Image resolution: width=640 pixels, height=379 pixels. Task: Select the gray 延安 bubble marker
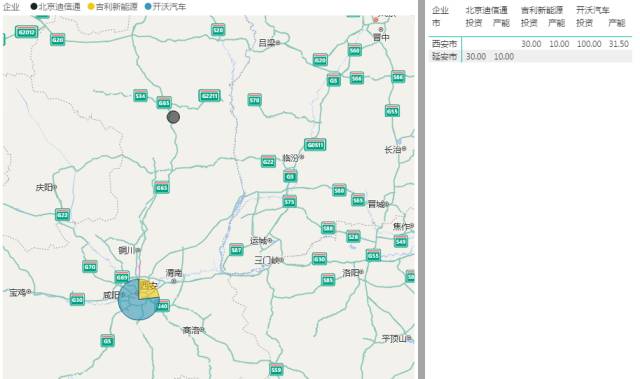tap(173, 117)
